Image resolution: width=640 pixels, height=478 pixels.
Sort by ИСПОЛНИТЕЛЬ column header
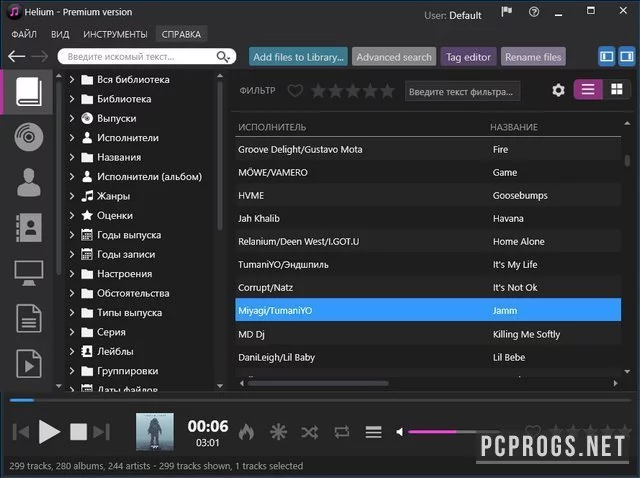(x=272, y=127)
